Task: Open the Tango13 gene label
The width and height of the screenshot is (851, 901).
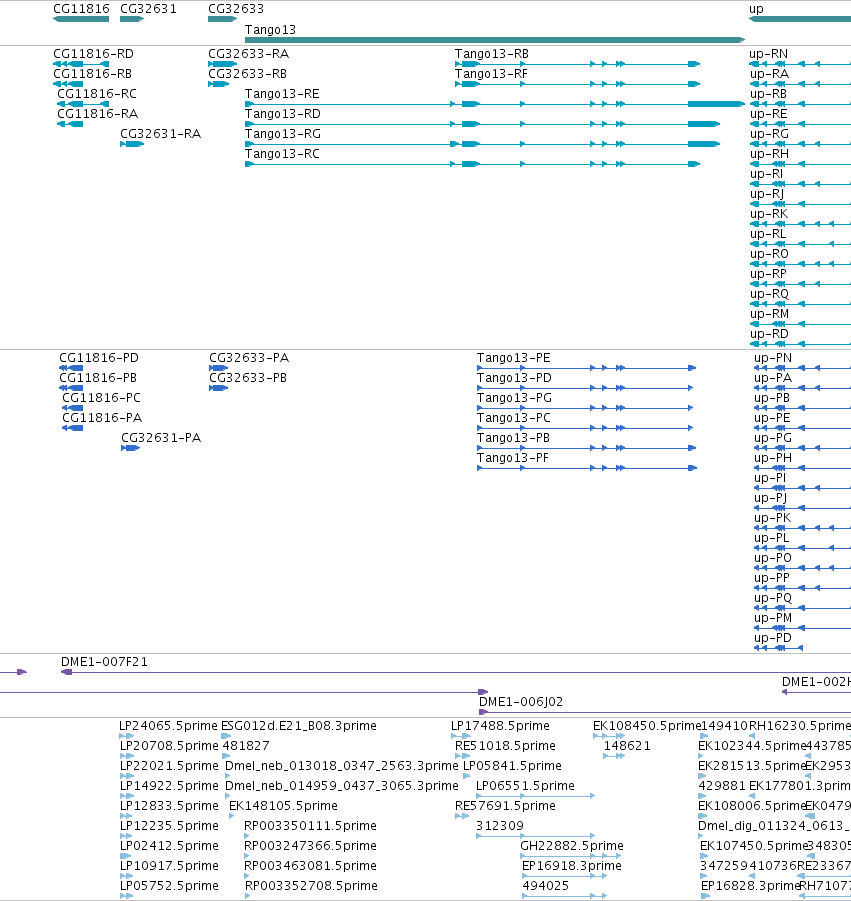Action: tap(270, 29)
